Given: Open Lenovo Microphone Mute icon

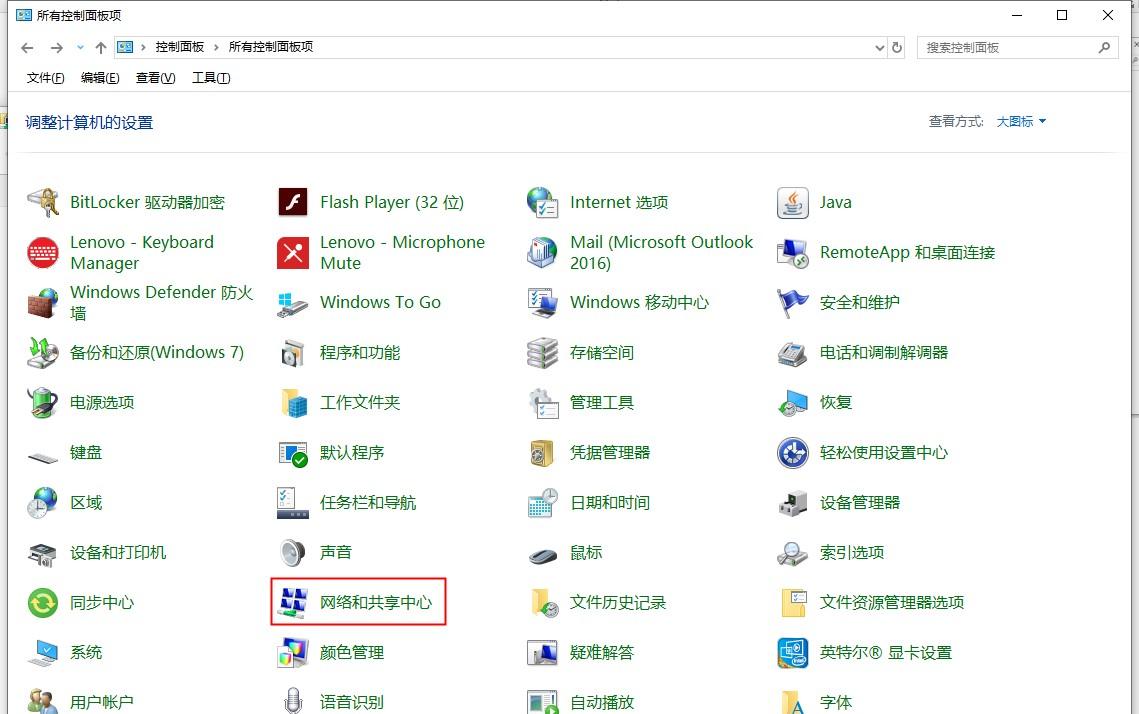Looking at the screenshot, I should tap(293, 252).
